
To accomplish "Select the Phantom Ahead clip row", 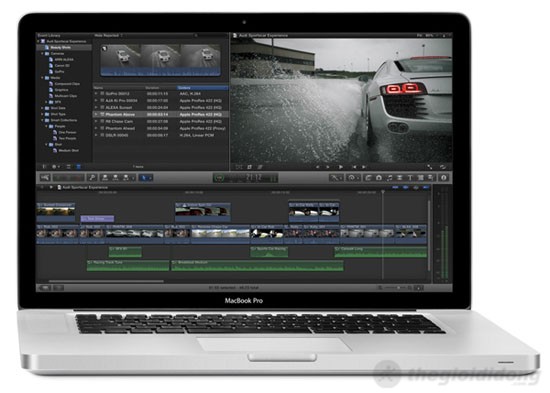I will [x=161, y=128].
